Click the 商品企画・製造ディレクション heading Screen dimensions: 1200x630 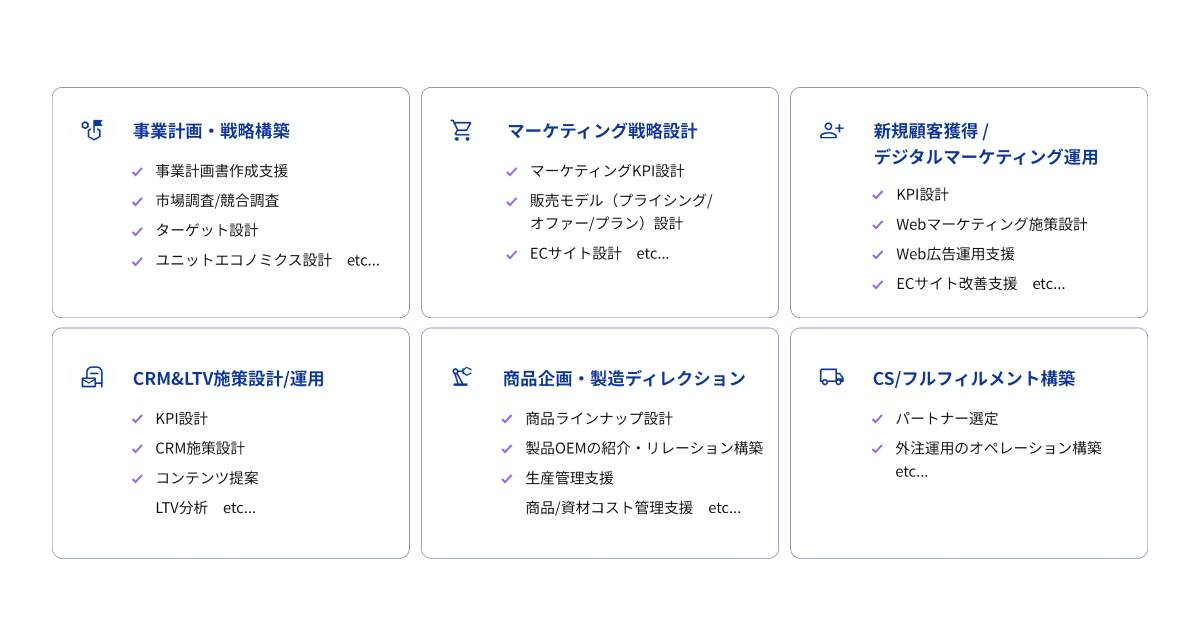pyautogui.click(x=624, y=378)
